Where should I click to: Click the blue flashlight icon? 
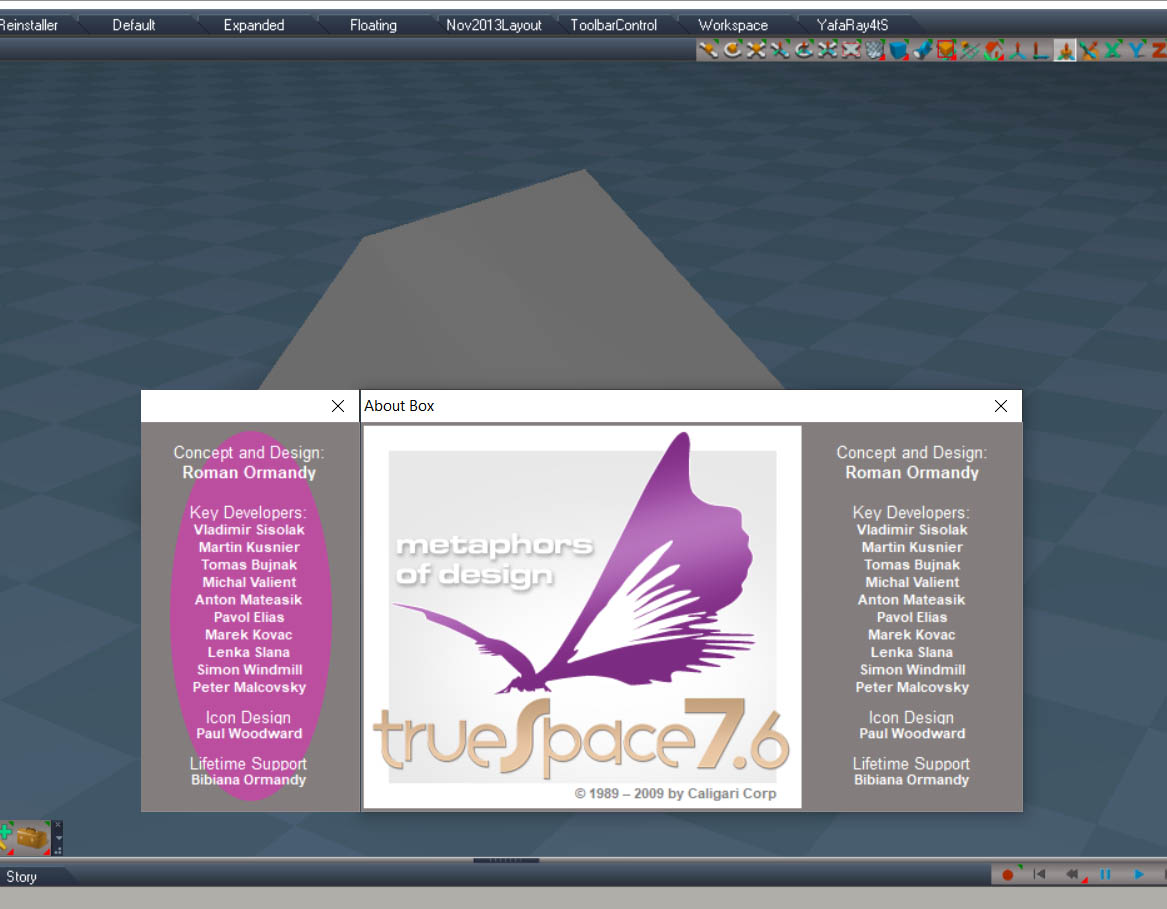(x=922, y=50)
